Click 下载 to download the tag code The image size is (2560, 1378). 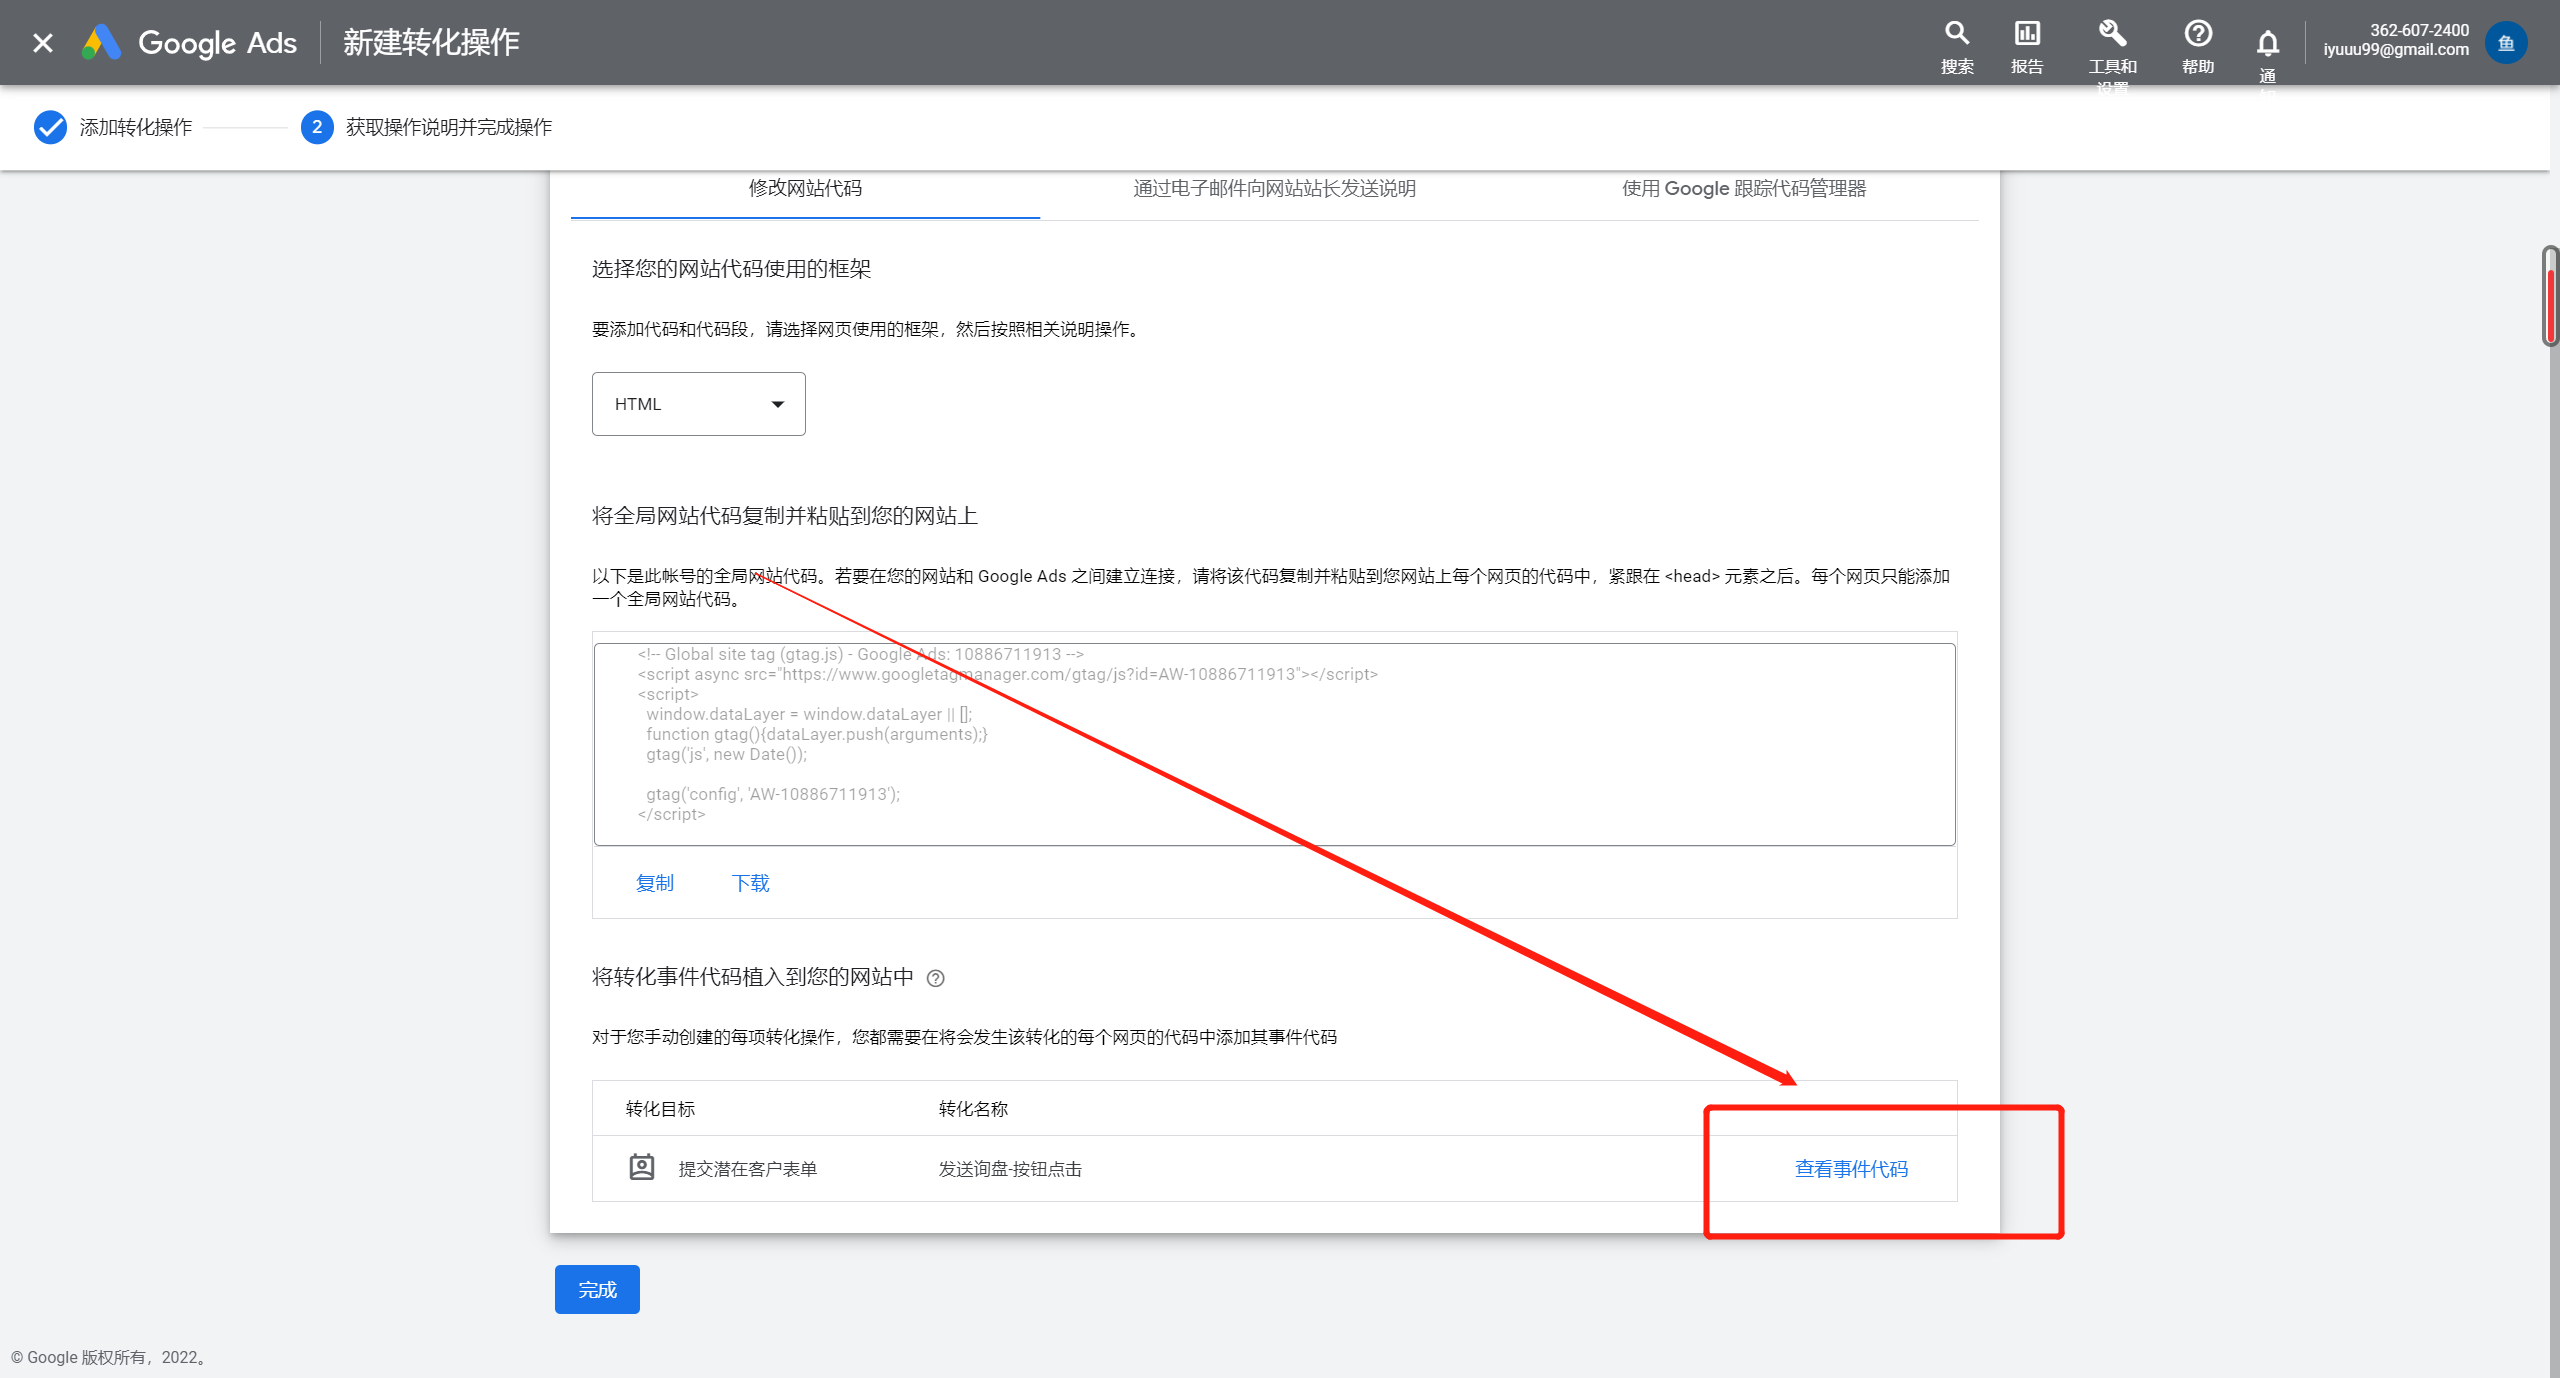pyautogui.click(x=751, y=883)
